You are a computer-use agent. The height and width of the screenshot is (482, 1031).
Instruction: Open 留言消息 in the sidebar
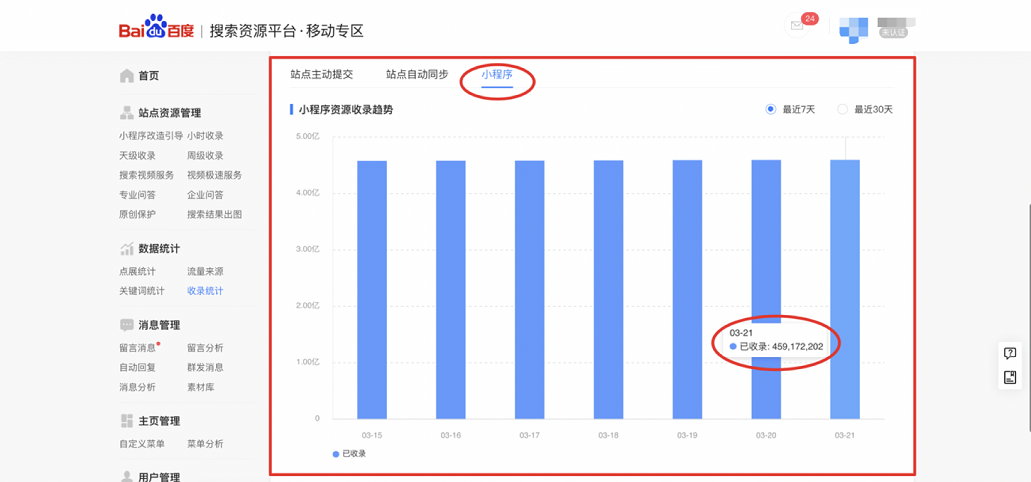138,348
